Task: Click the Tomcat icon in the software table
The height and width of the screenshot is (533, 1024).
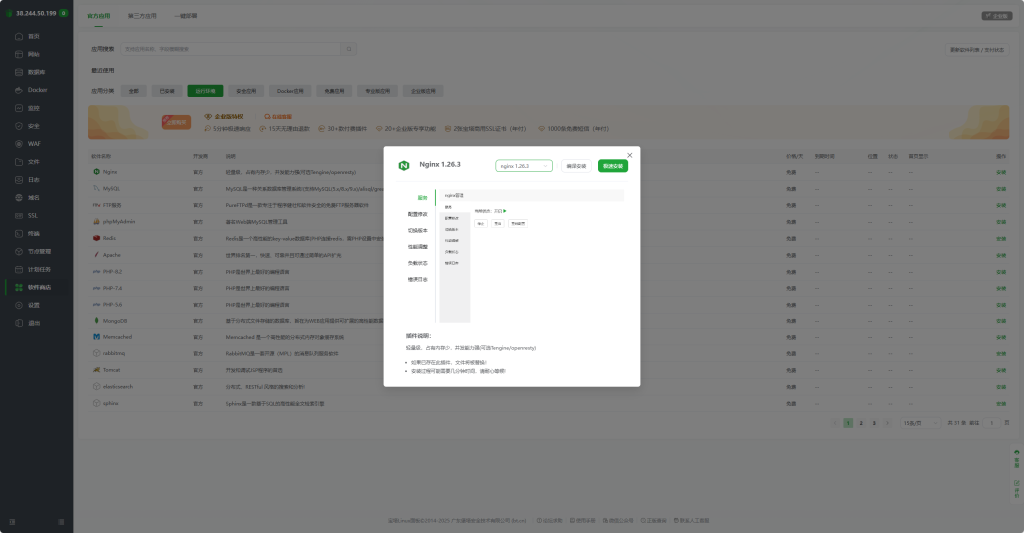Action: coord(97,370)
